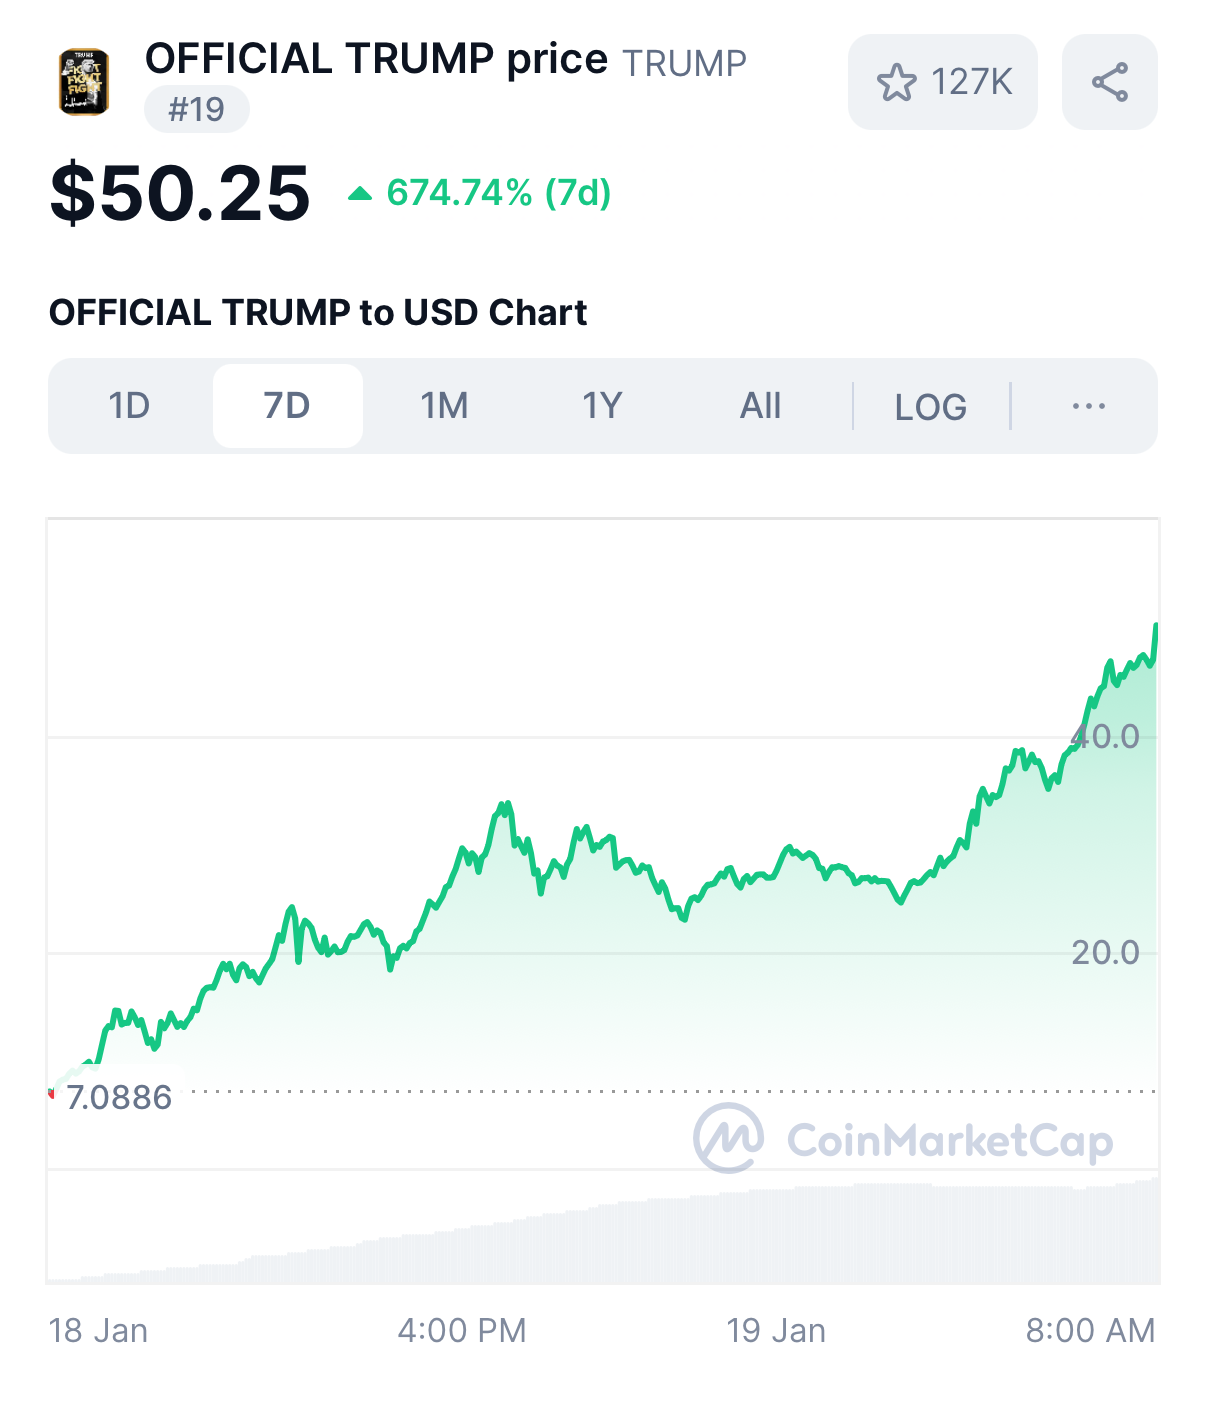Click the 127K watchlist count

pos(971,82)
